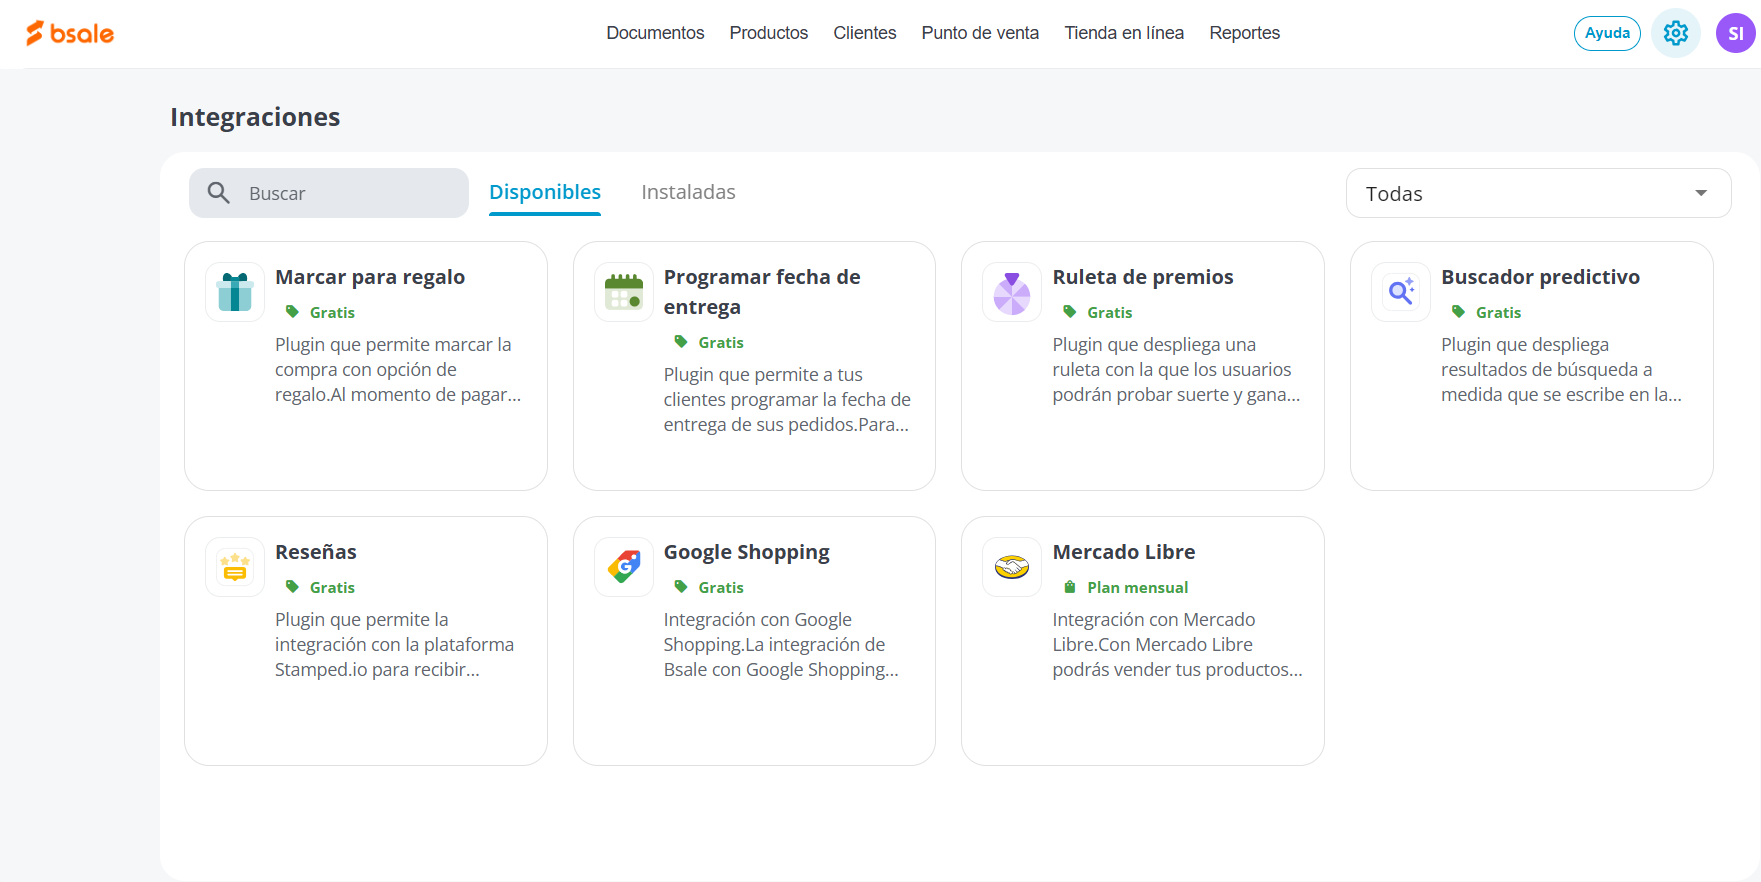Click the green tag icon under Marcar para regalo
1761x882 pixels.
[x=292, y=312]
